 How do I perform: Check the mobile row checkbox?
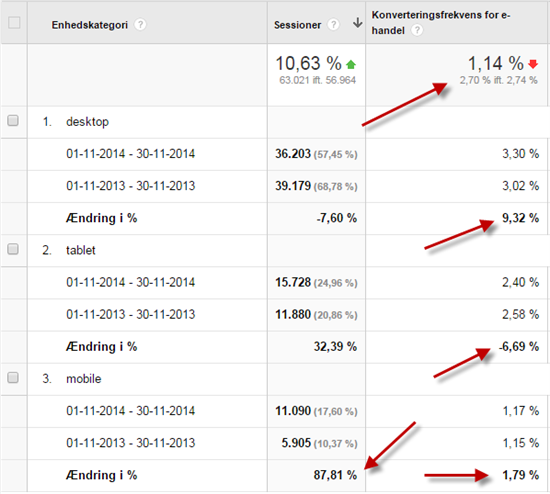click(x=13, y=378)
